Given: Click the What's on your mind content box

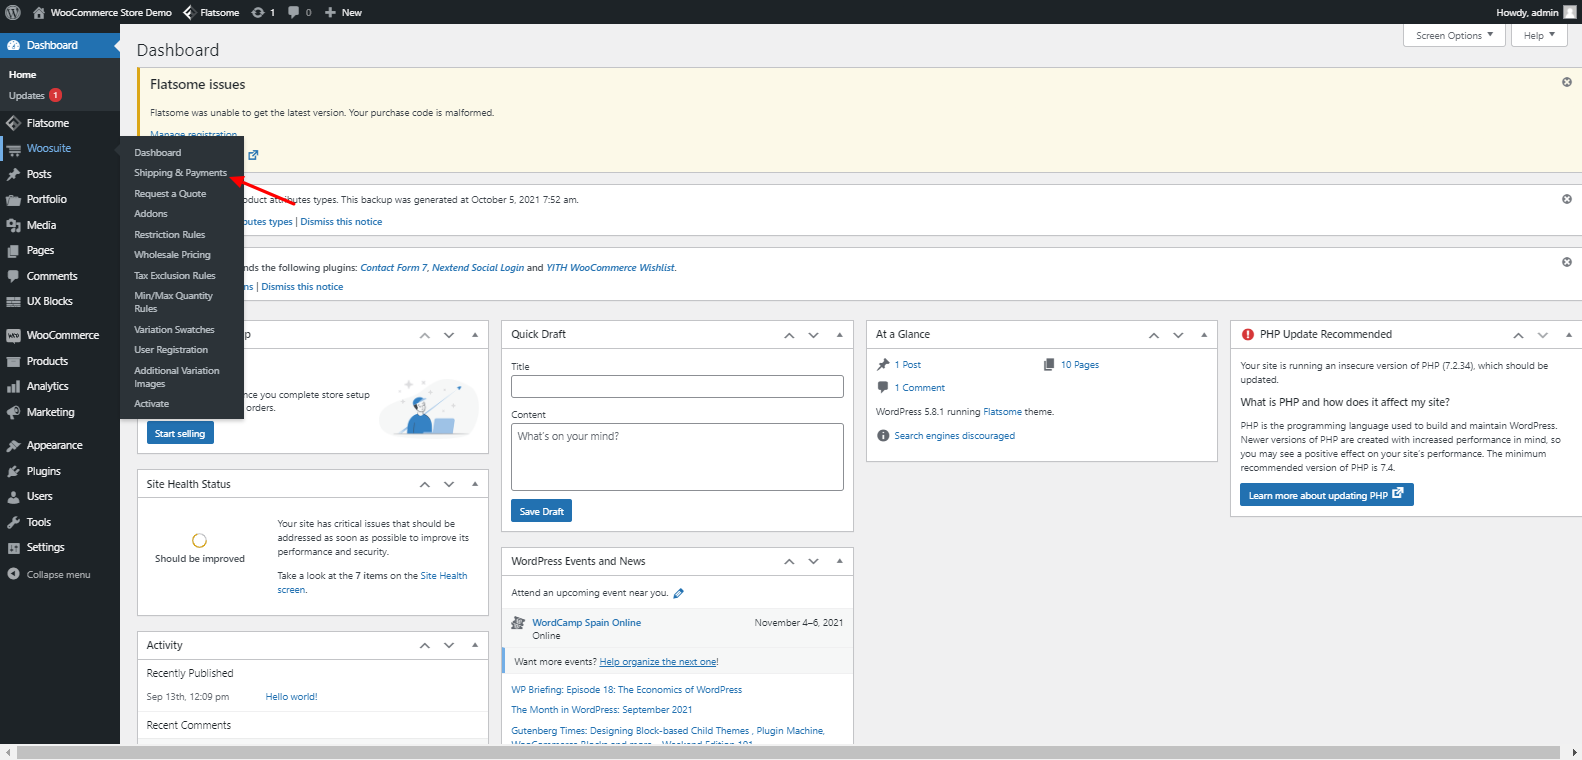Looking at the screenshot, I should pyautogui.click(x=677, y=457).
